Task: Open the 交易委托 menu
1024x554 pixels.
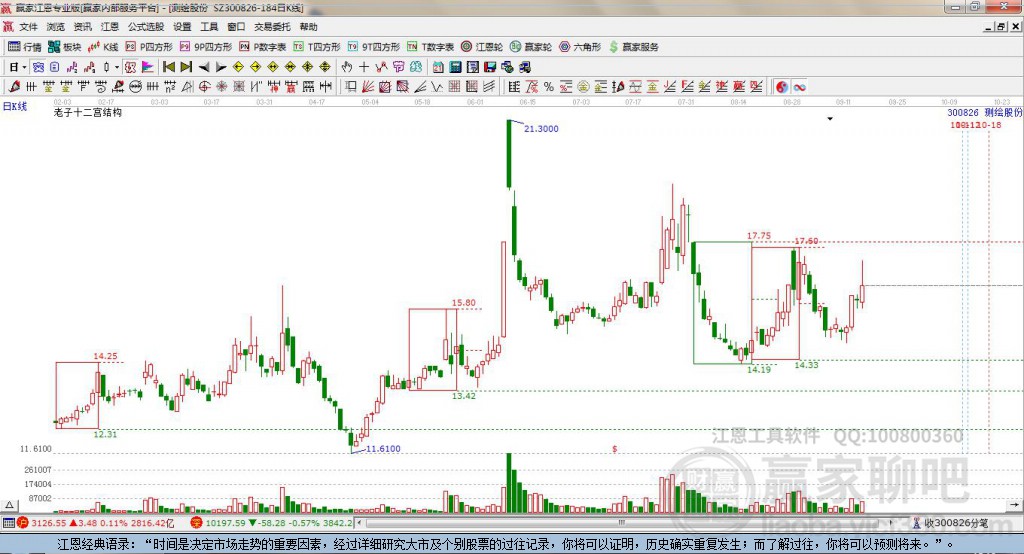Action: [272, 27]
